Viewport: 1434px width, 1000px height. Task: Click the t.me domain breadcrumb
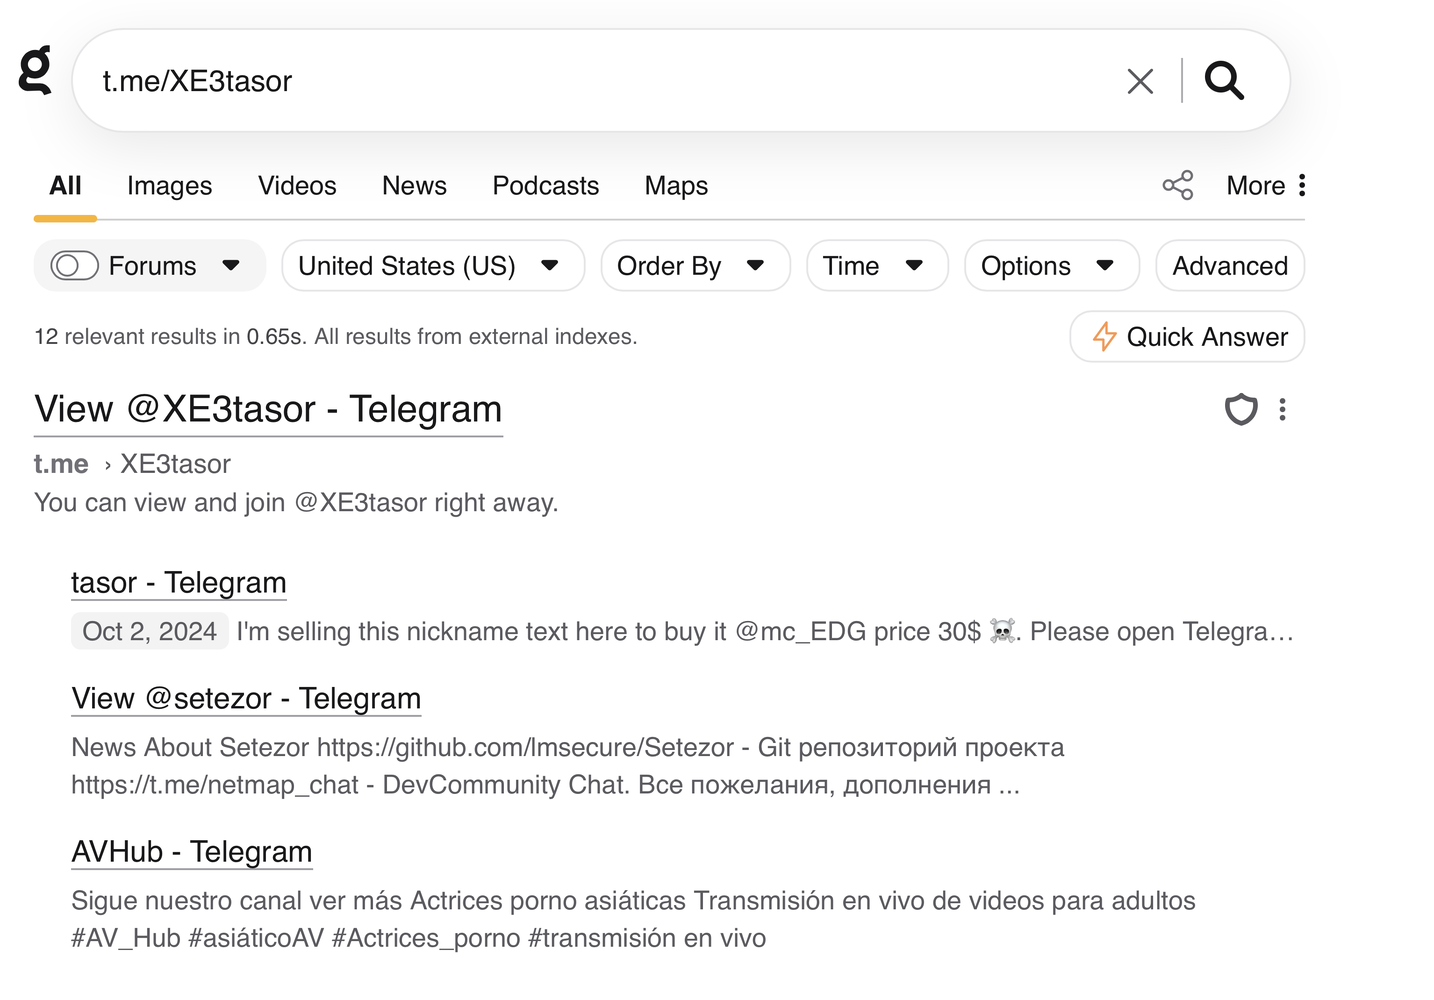tap(61, 464)
